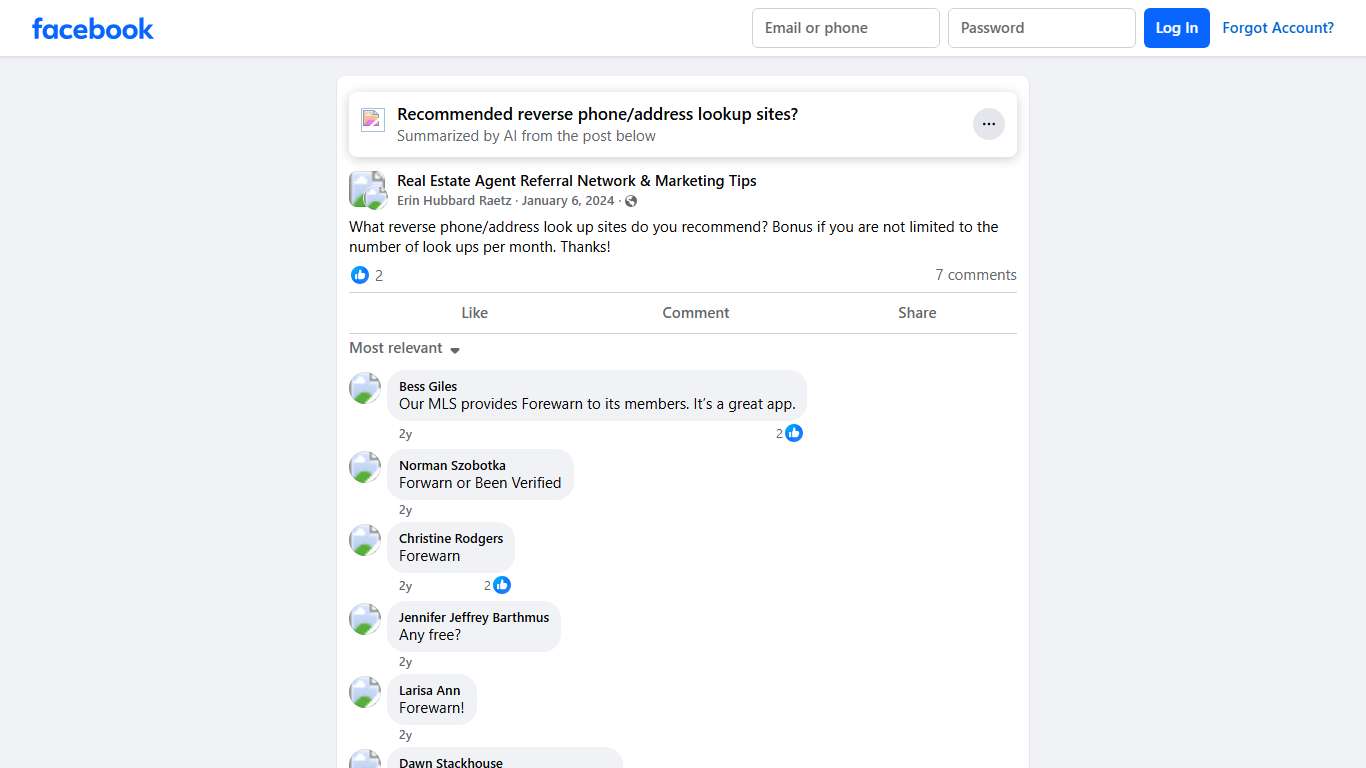Click the thumbs-up reaction icon under the post

pyautogui.click(x=360, y=275)
